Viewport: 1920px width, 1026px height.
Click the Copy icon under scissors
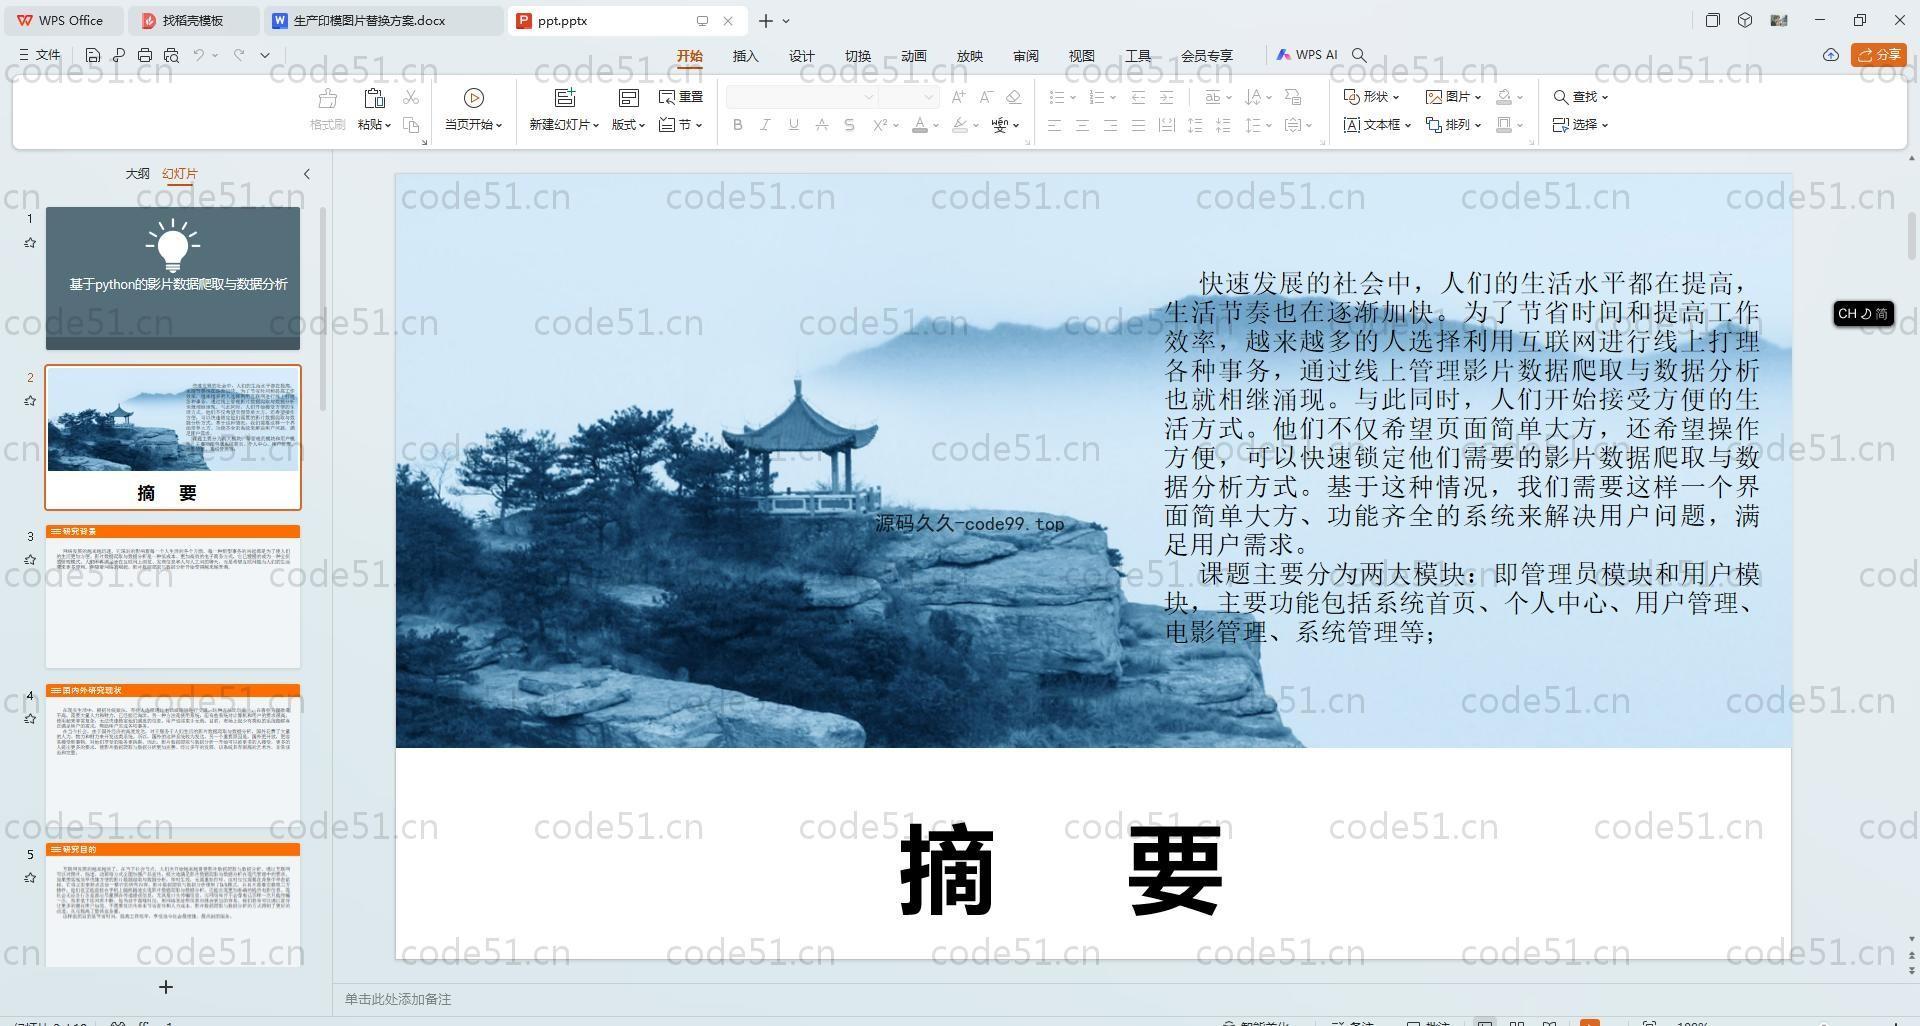(x=411, y=125)
